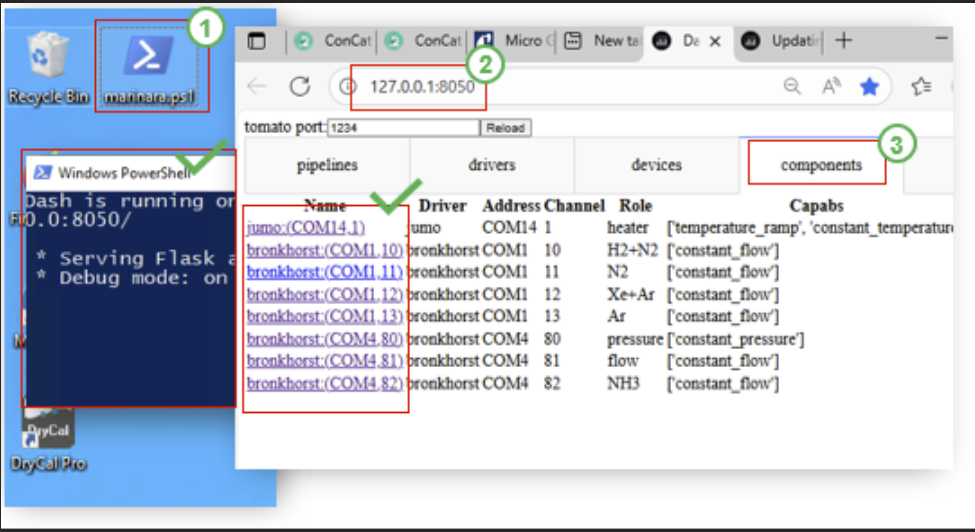
Task: Click the read aloud icon
Action: (x=831, y=87)
